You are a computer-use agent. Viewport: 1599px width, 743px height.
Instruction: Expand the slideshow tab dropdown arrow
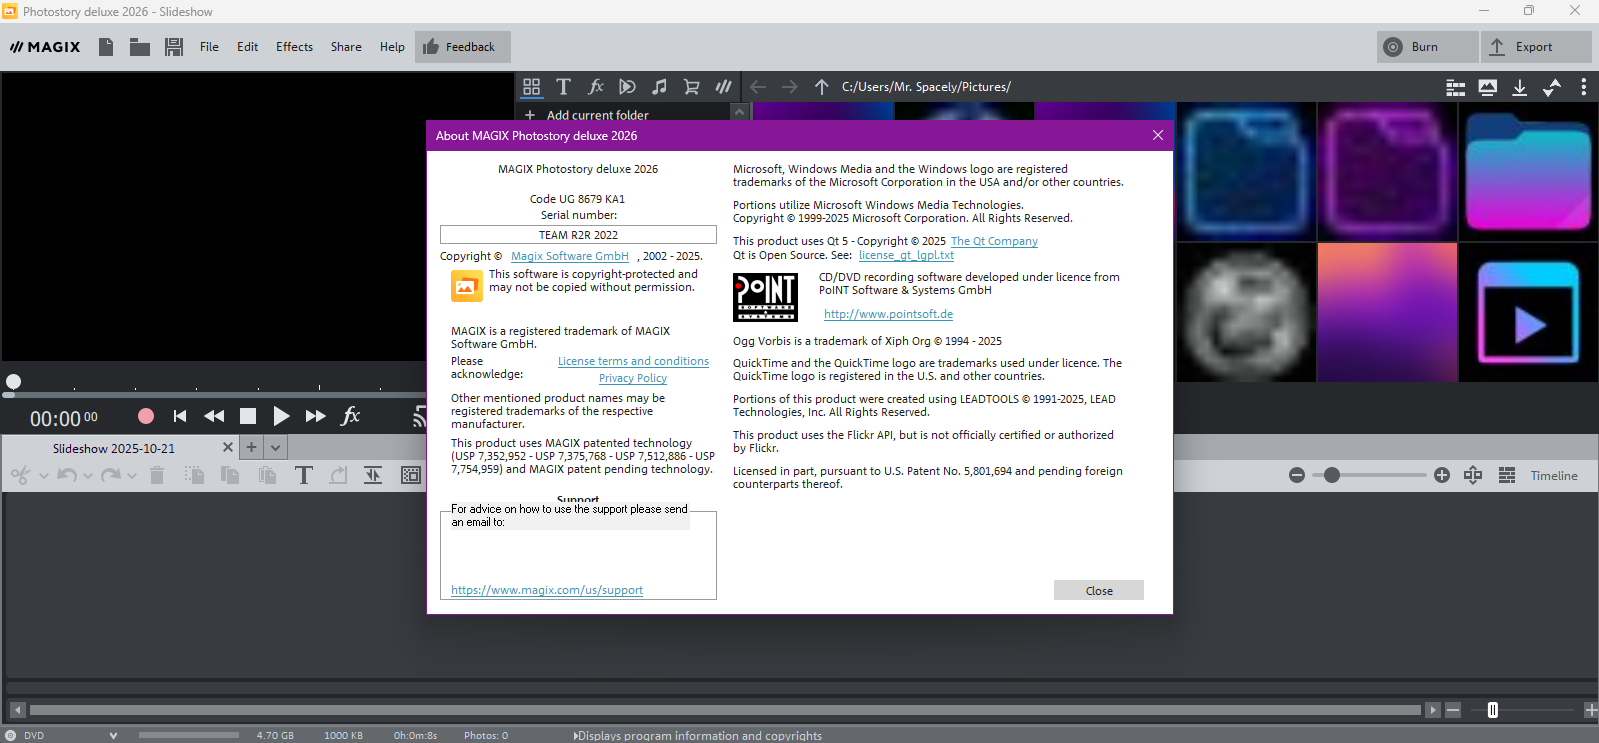pyautogui.click(x=276, y=448)
